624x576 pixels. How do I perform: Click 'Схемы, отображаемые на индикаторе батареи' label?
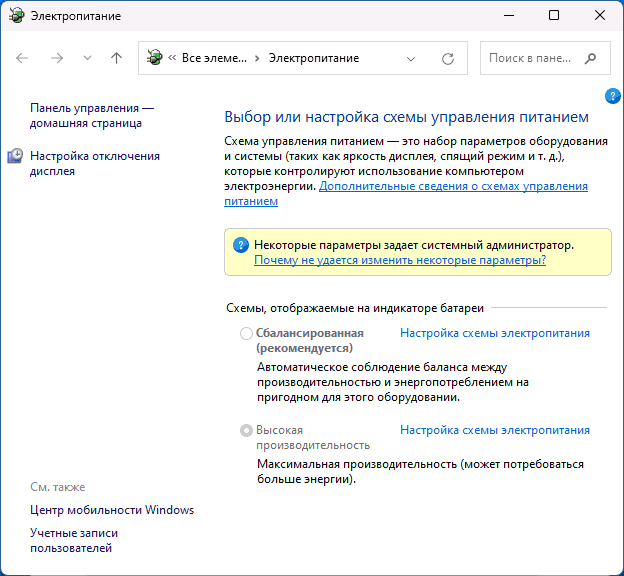pos(355,308)
